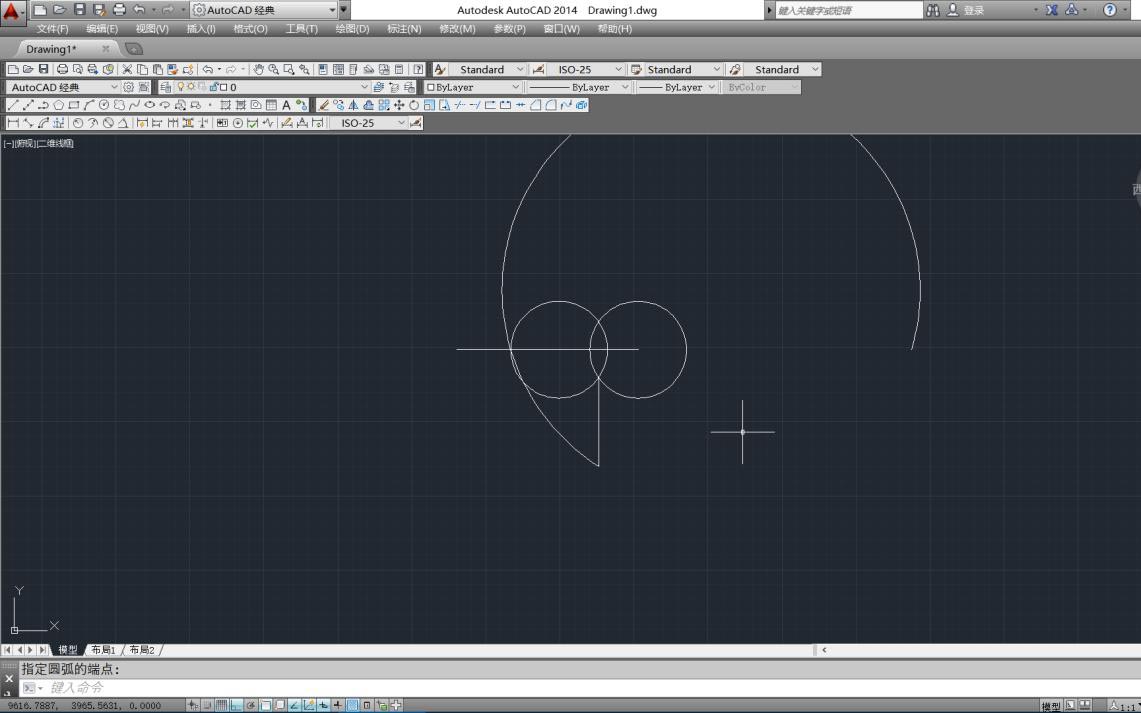Viewport: 1141px width, 713px height.
Task: Click the Multiline Text (A) tool
Action: (286, 105)
